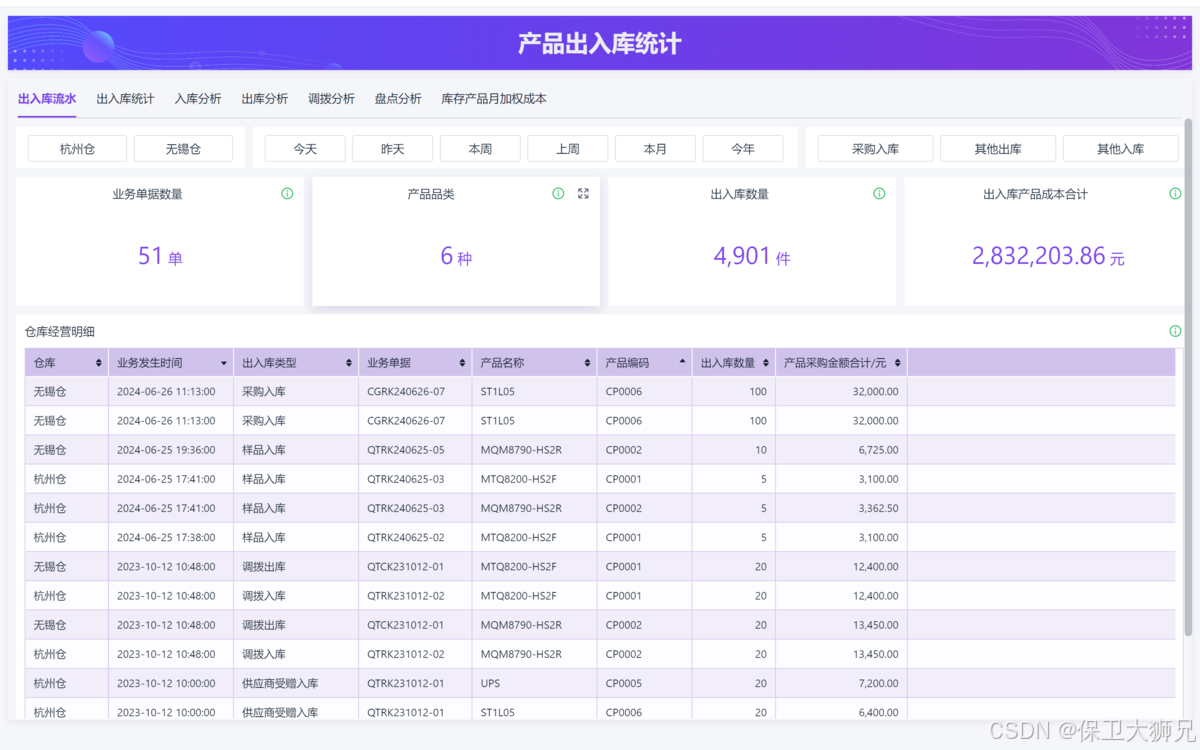
Task: Select the 上周 date filter
Action: (x=568, y=149)
